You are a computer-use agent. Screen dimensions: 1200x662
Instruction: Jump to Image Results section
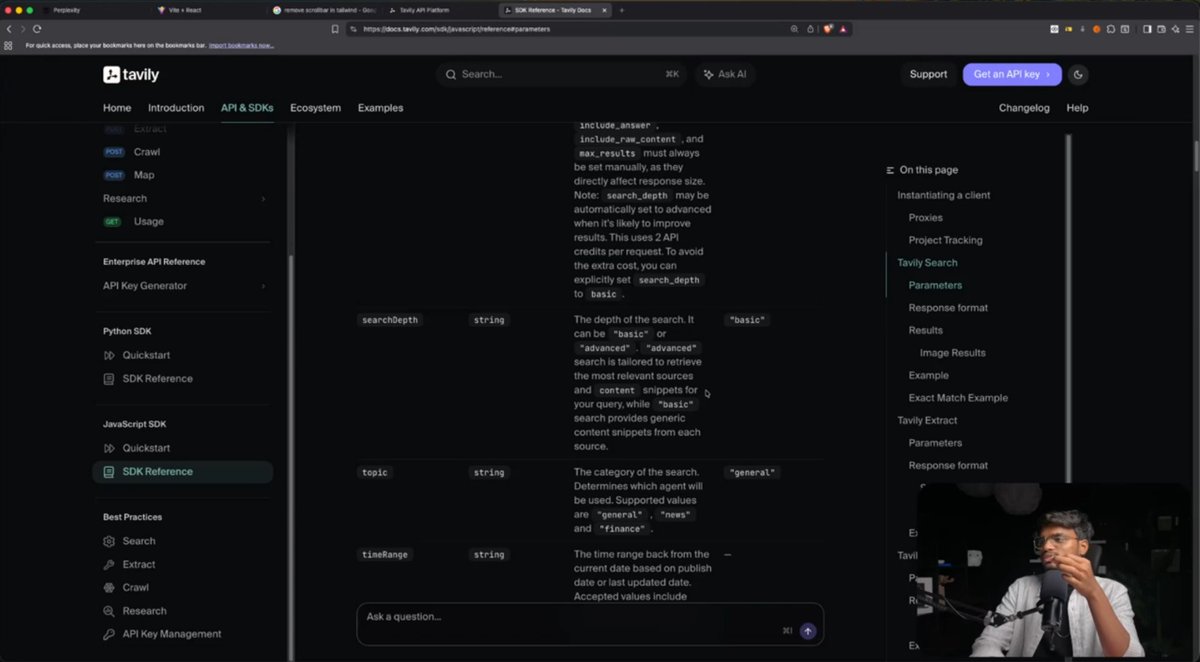pyautogui.click(x=953, y=353)
